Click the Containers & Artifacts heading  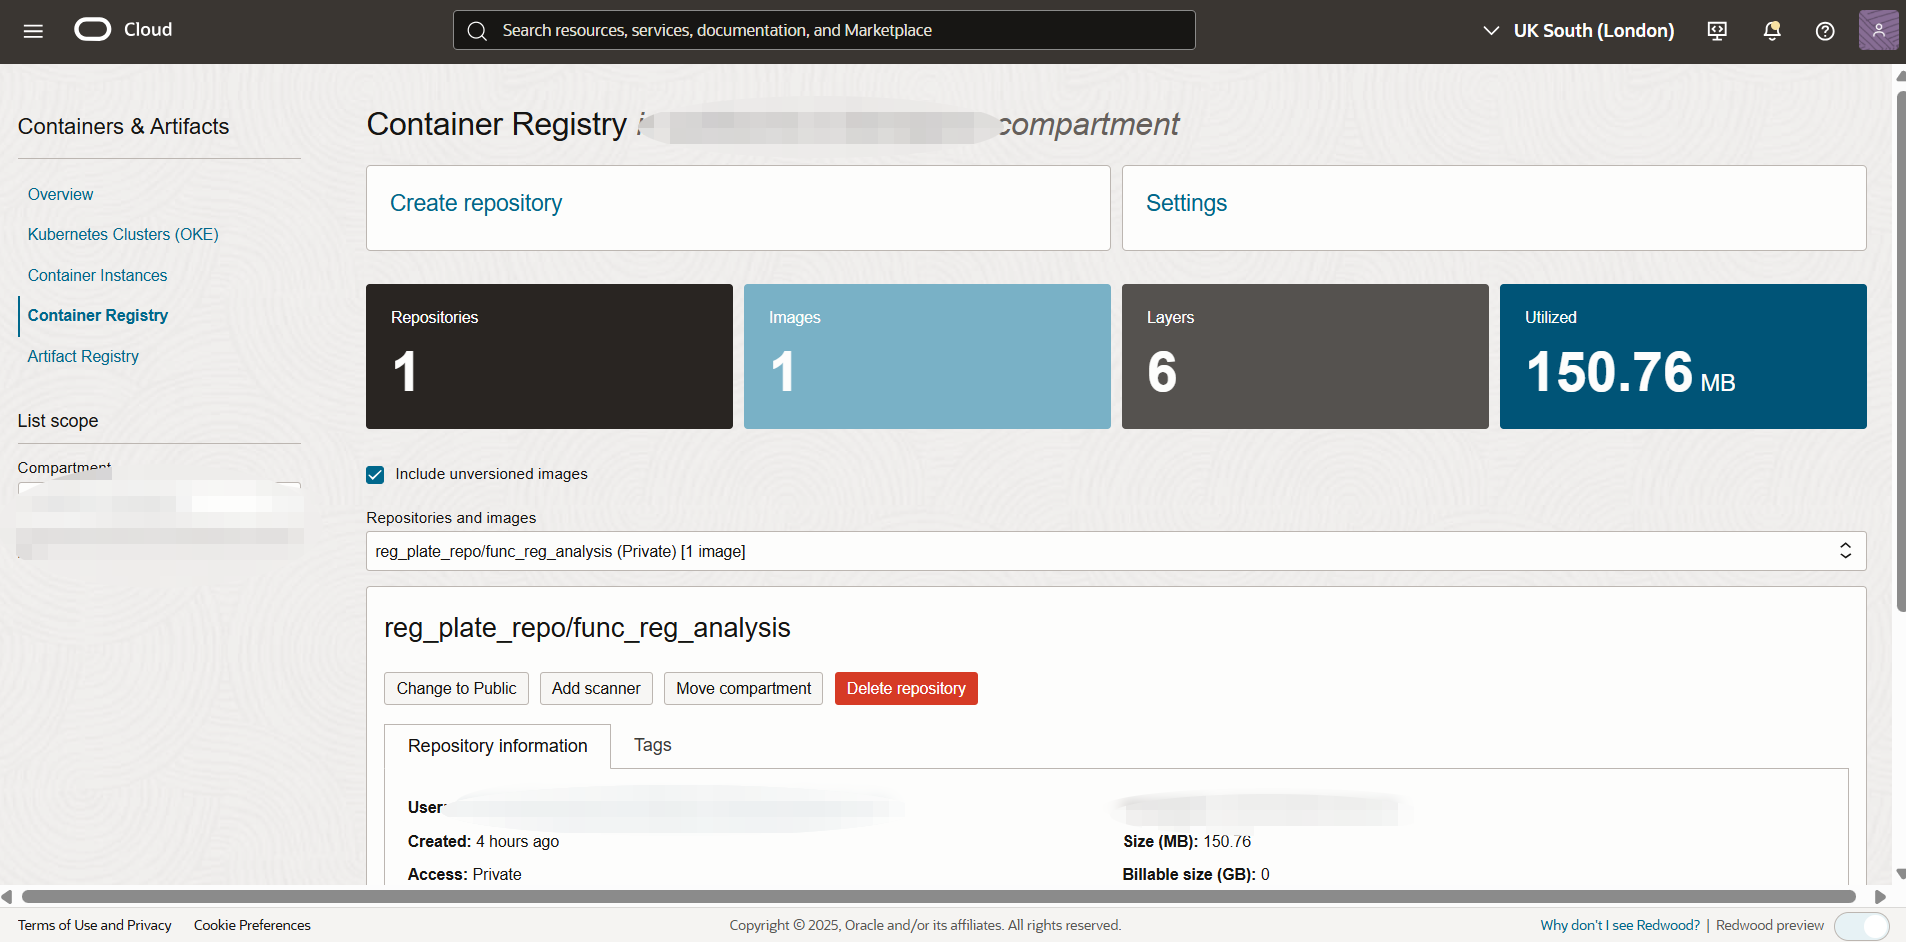[x=123, y=126]
